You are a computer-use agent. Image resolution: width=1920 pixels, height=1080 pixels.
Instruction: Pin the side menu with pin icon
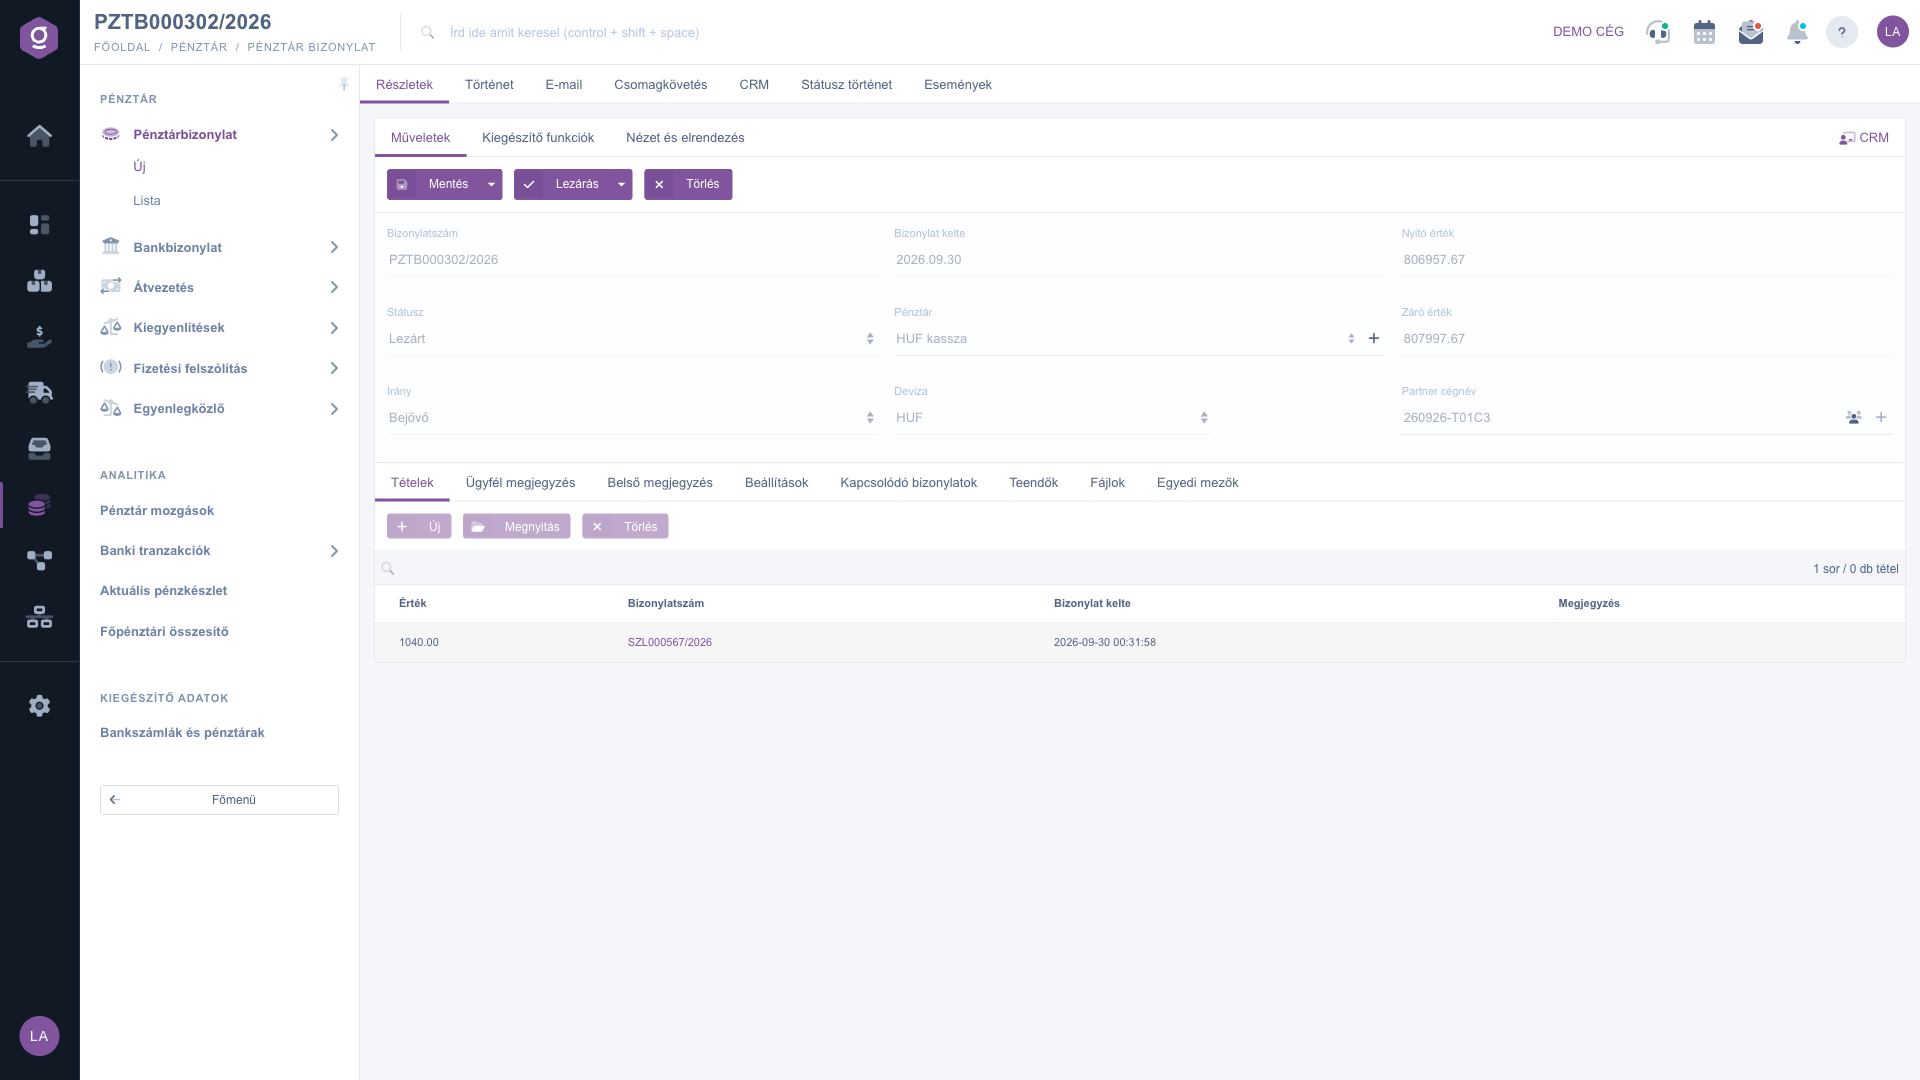point(344,85)
